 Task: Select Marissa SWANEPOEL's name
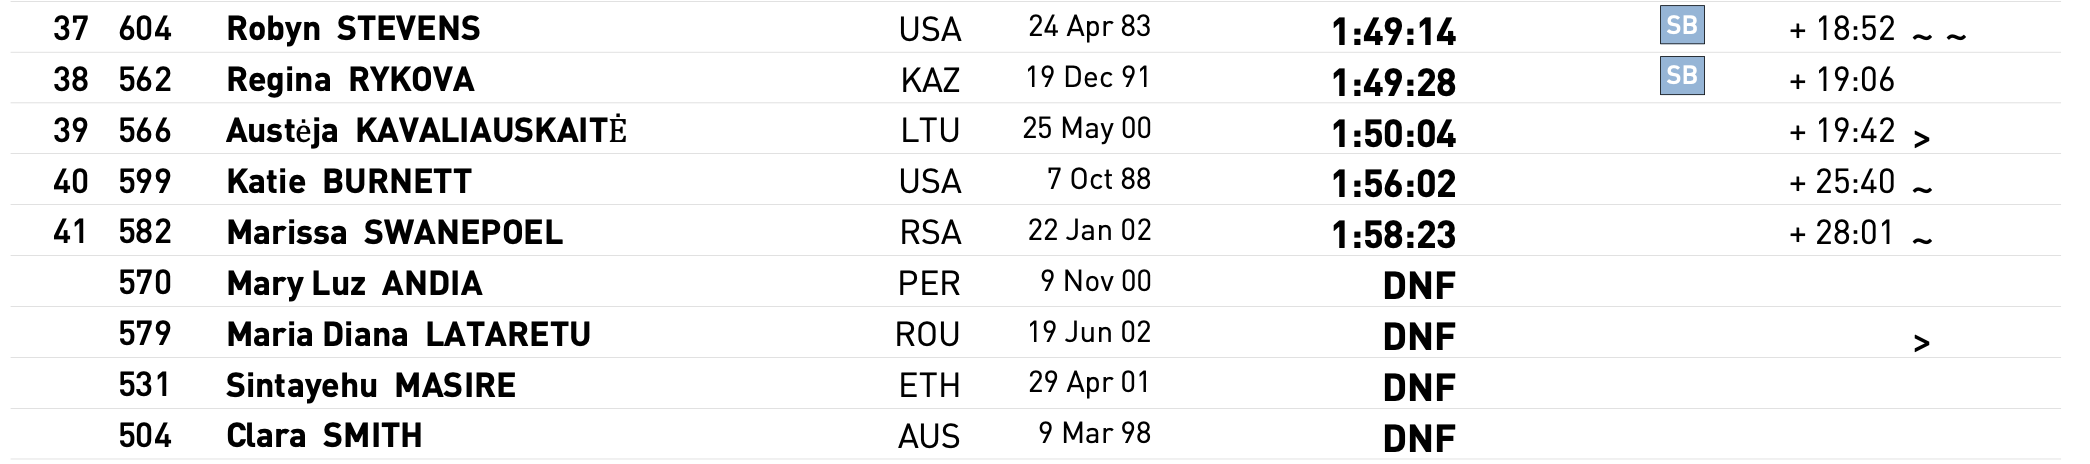coord(394,233)
